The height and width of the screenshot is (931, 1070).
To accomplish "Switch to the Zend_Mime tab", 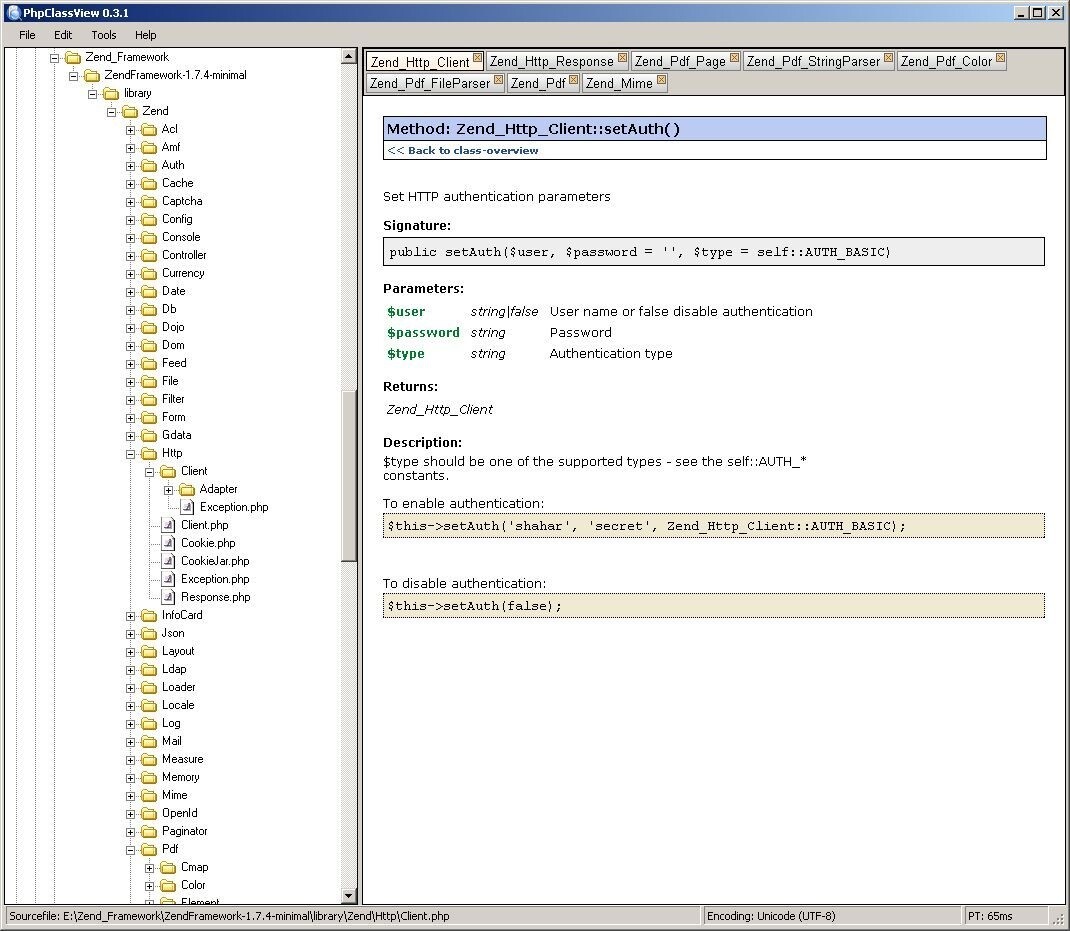I will click(x=618, y=84).
